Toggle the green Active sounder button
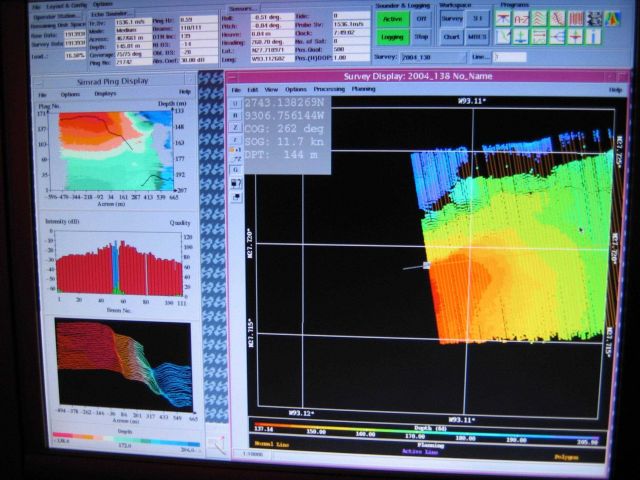This screenshot has width=640, height=480. 392,19
